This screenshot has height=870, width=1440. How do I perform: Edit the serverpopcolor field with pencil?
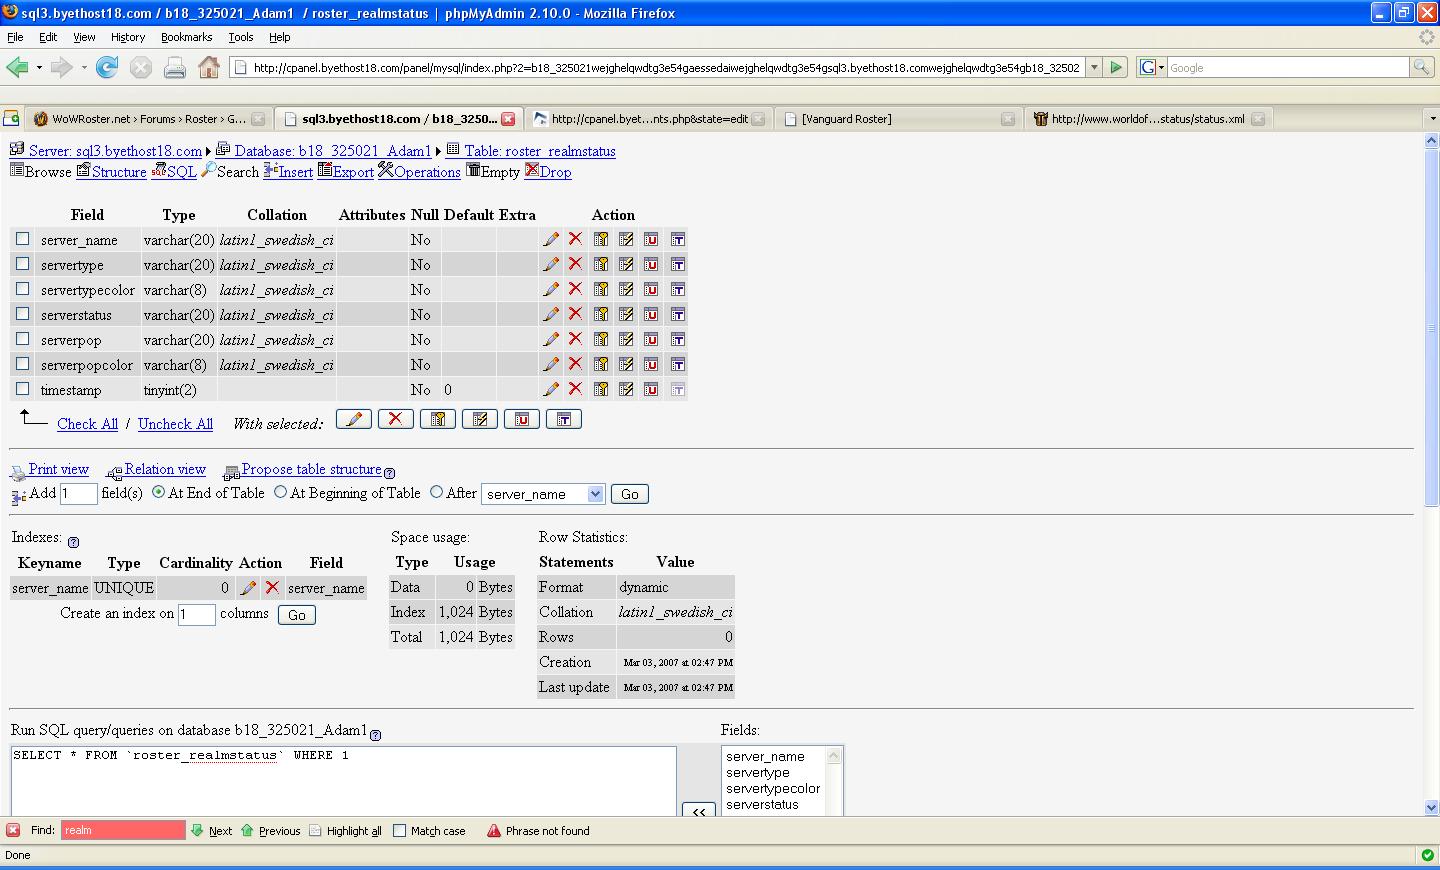(551, 364)
